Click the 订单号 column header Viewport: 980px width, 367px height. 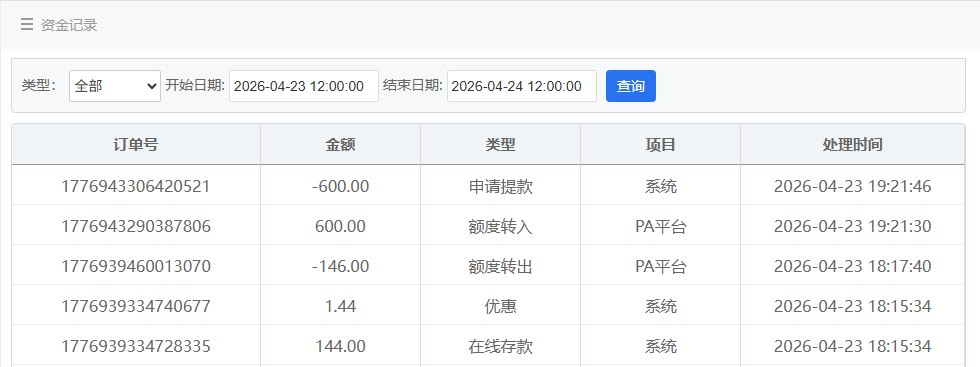[x=136, y=144]
